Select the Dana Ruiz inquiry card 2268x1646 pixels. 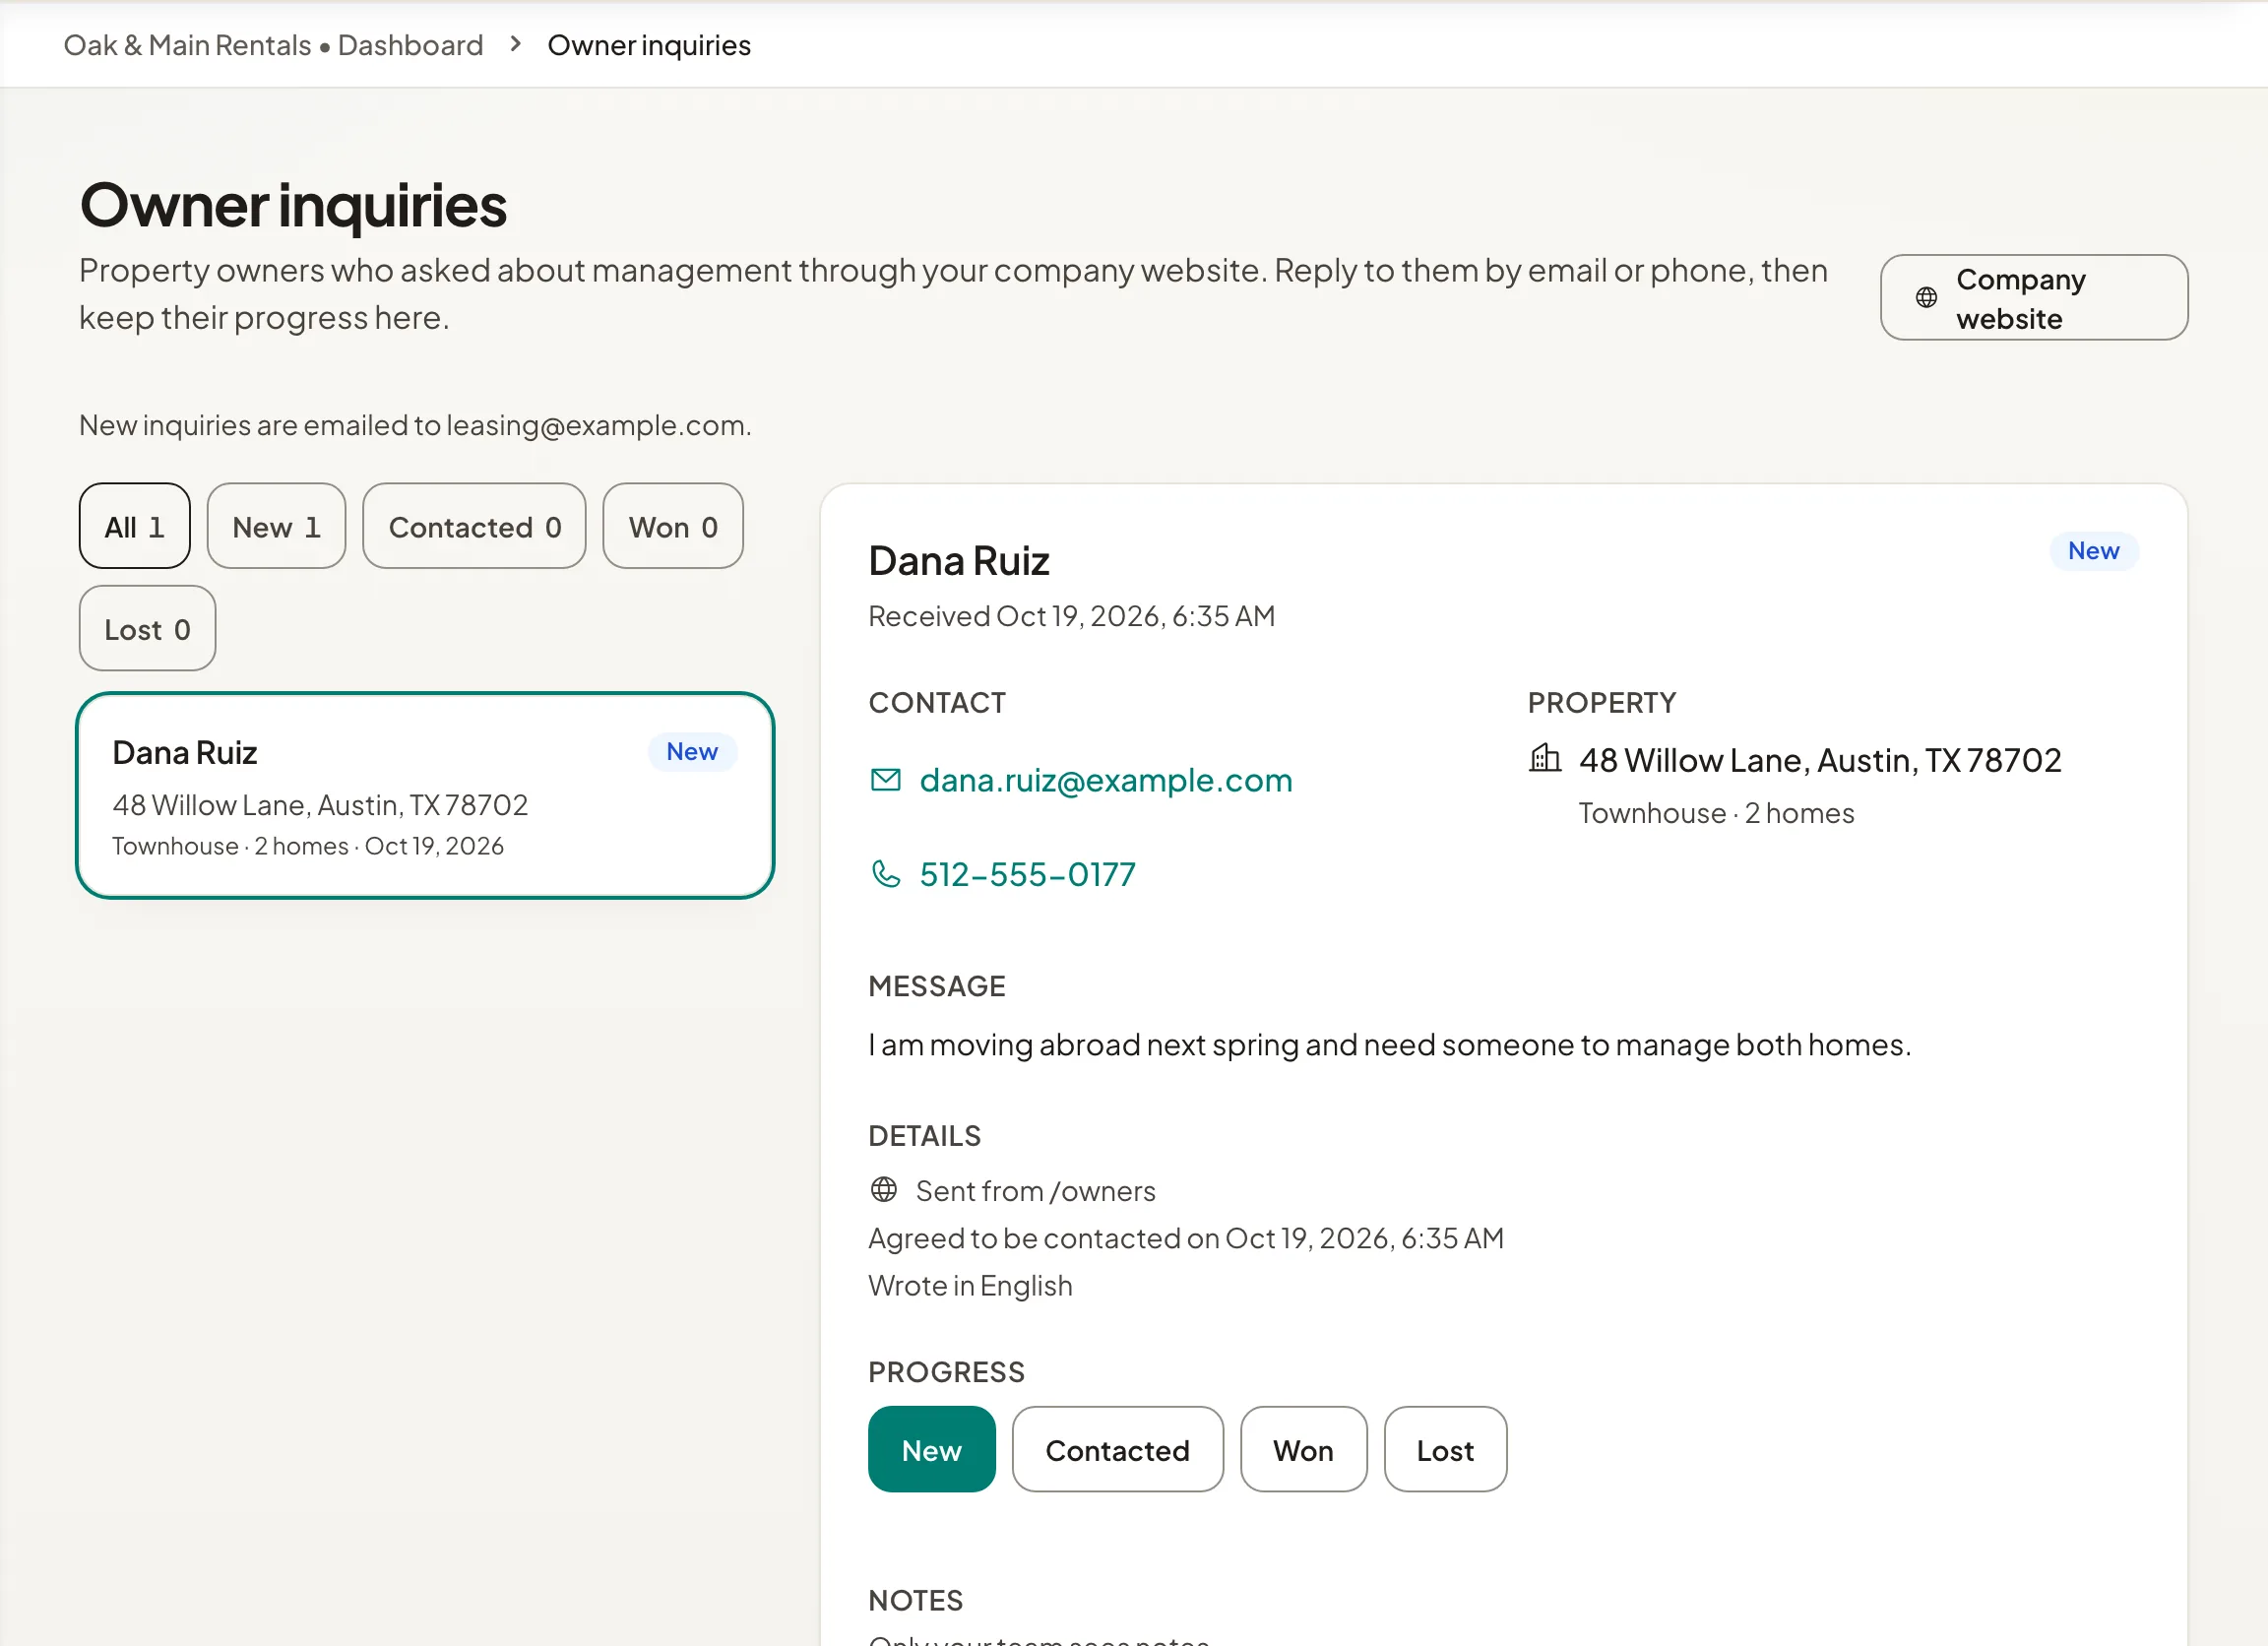(425, 795)
